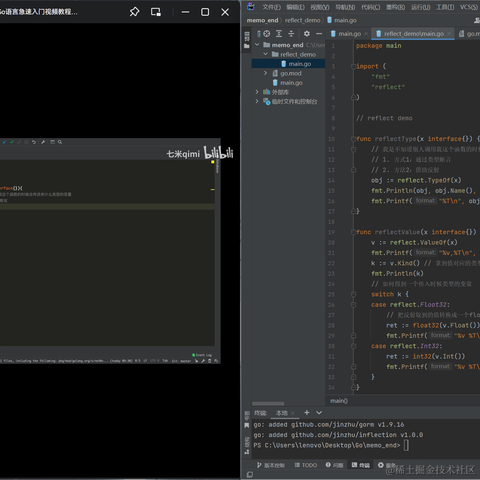Open the 运行(U) menu
Screen dimensions: 480x480
420,7
